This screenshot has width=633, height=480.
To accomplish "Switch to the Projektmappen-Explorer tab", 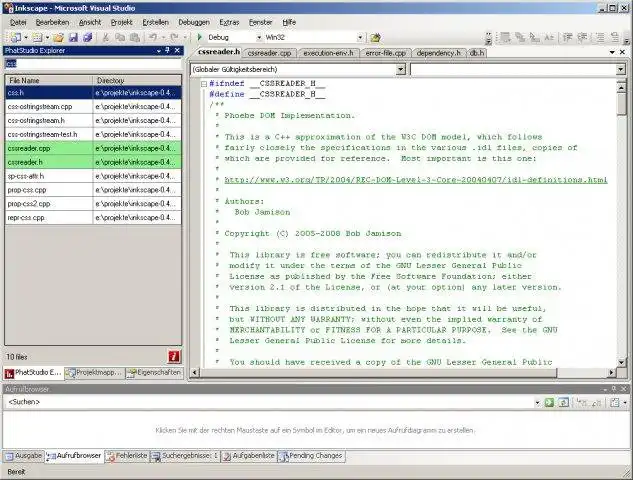I will coord(94,373).
